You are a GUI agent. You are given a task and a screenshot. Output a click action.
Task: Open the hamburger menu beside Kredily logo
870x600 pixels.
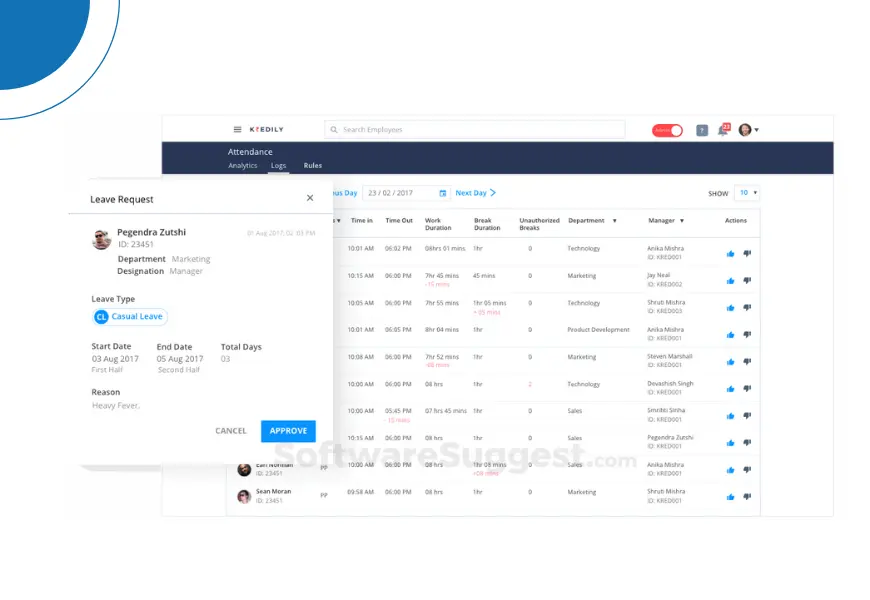(237, 129)
